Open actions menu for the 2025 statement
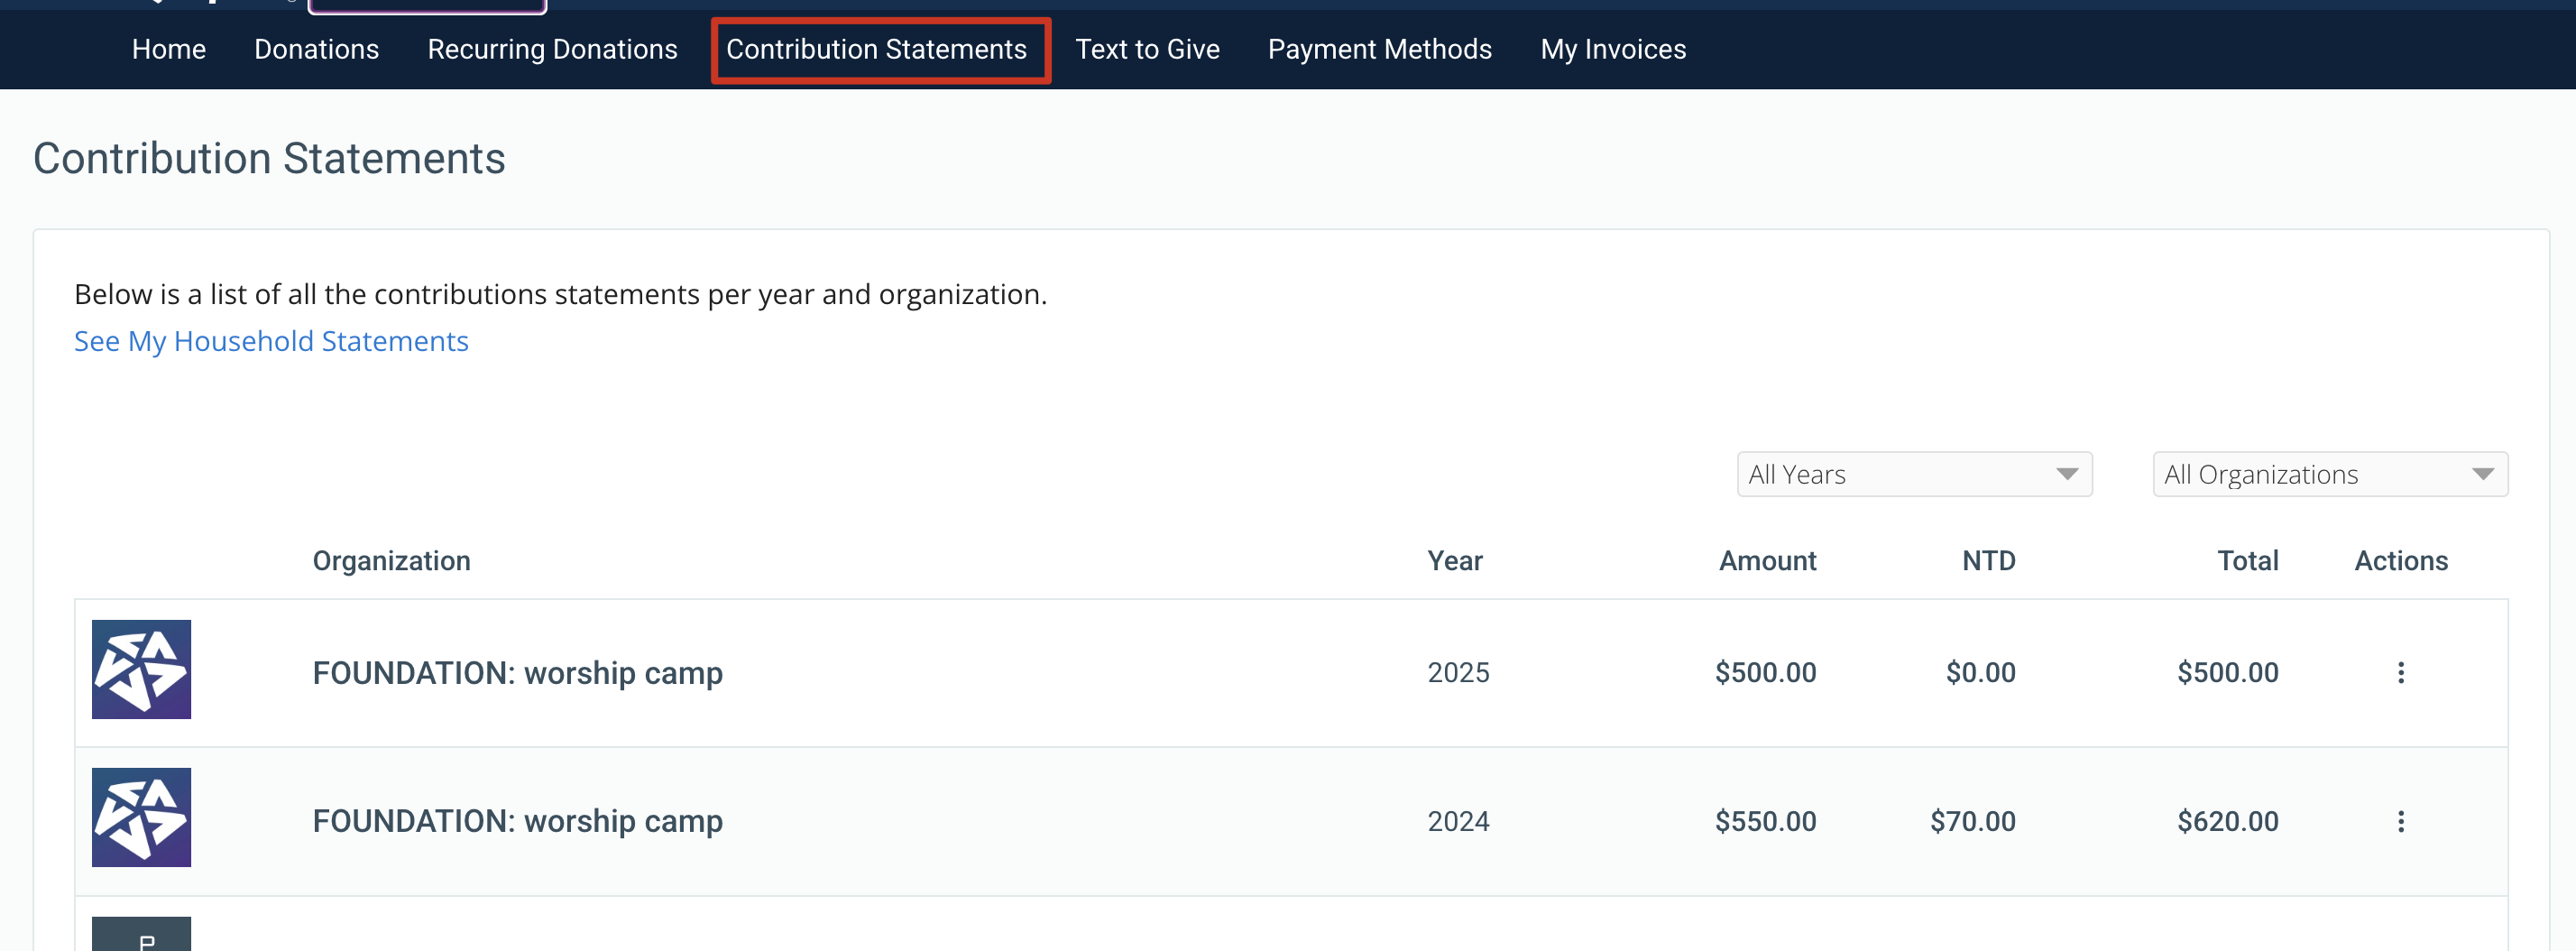This screenshot has height=951, width=2576. coord(2400,673)
